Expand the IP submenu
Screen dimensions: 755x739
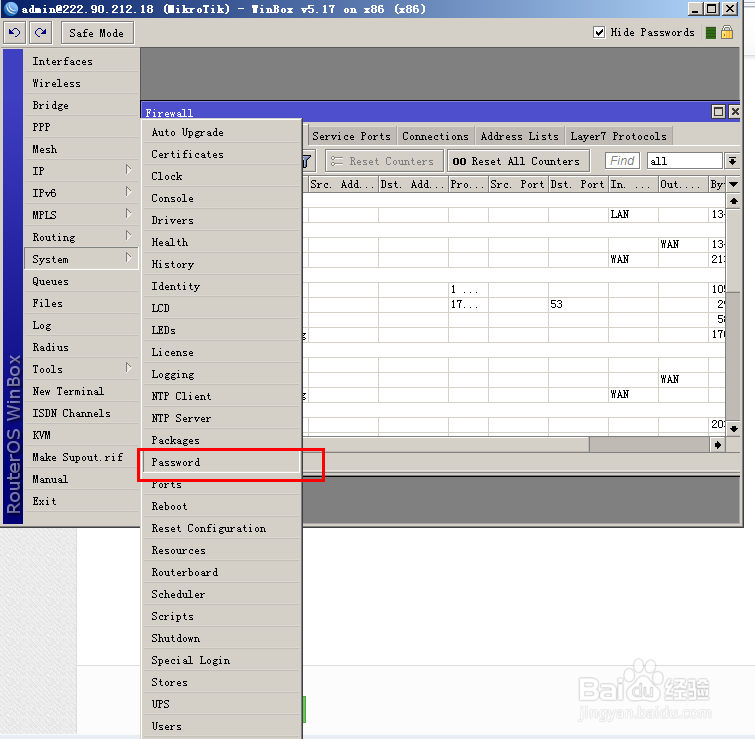[81, 171]
